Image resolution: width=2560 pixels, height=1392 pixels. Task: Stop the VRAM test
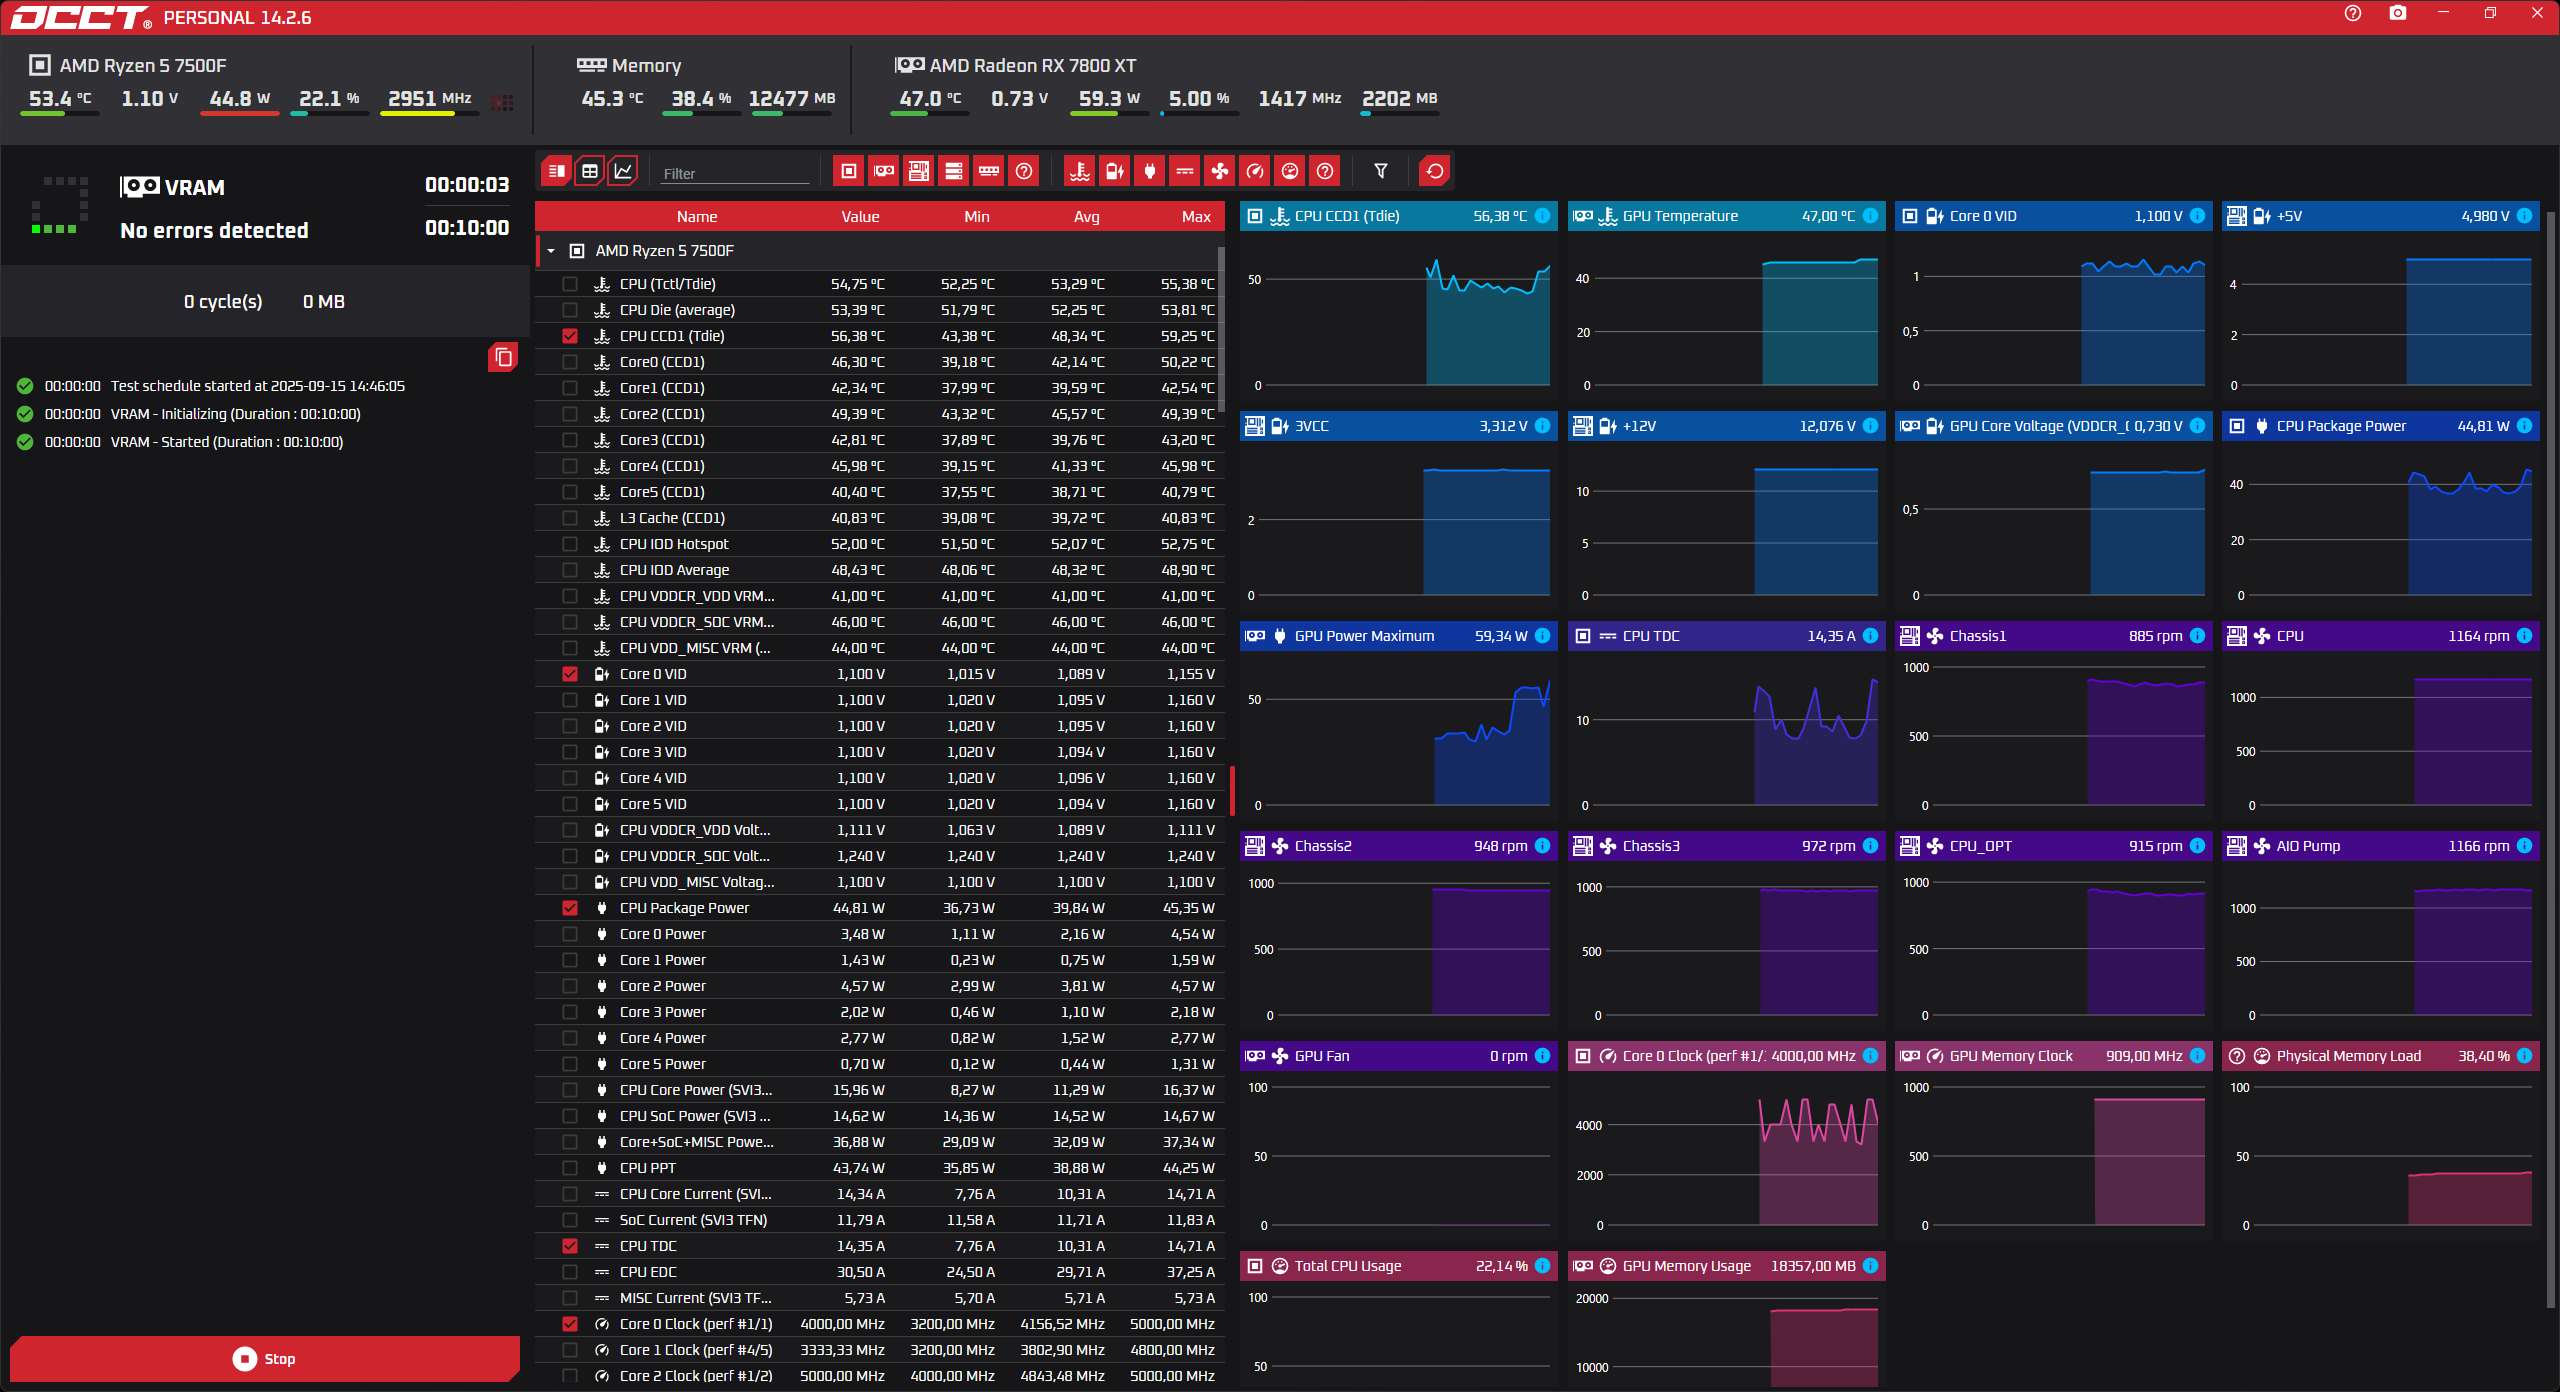point(265,1358)
